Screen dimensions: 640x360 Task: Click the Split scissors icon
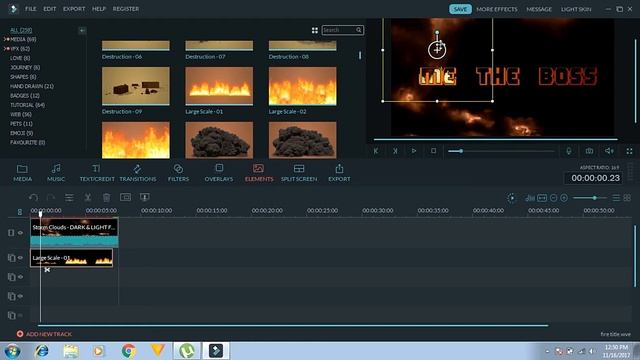tap(88, 198)
